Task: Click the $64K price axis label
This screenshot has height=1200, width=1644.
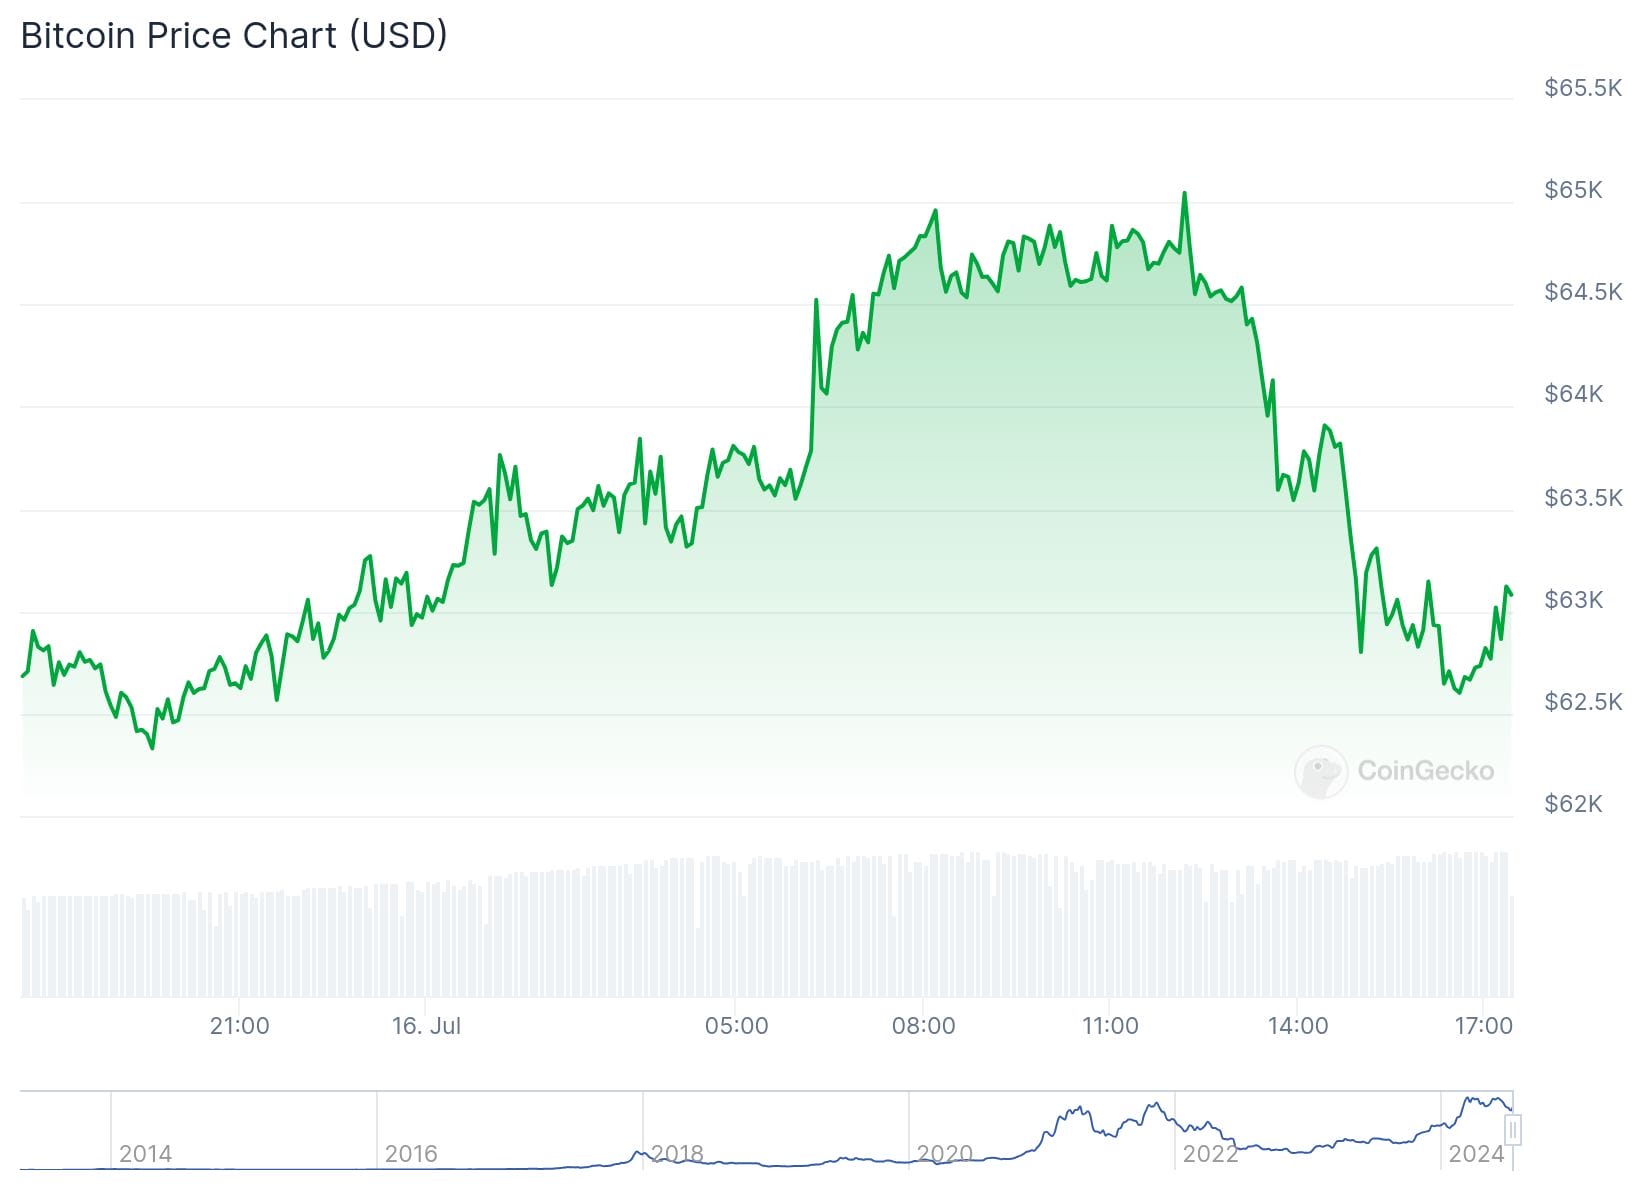Action: coord(1573,394)
